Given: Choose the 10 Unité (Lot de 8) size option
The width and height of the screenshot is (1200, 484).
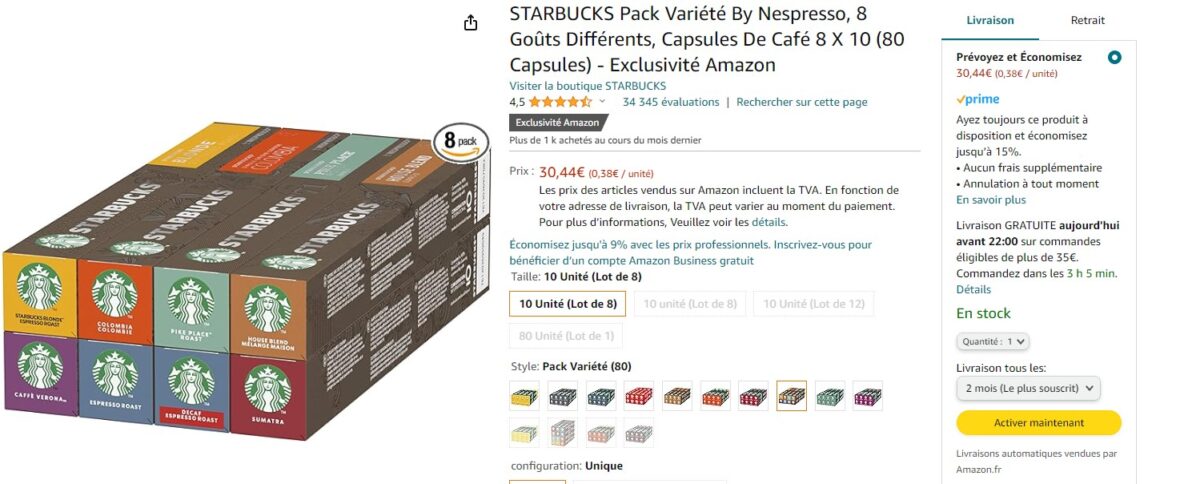Looking at the screenshot, I should click(568, 303).
